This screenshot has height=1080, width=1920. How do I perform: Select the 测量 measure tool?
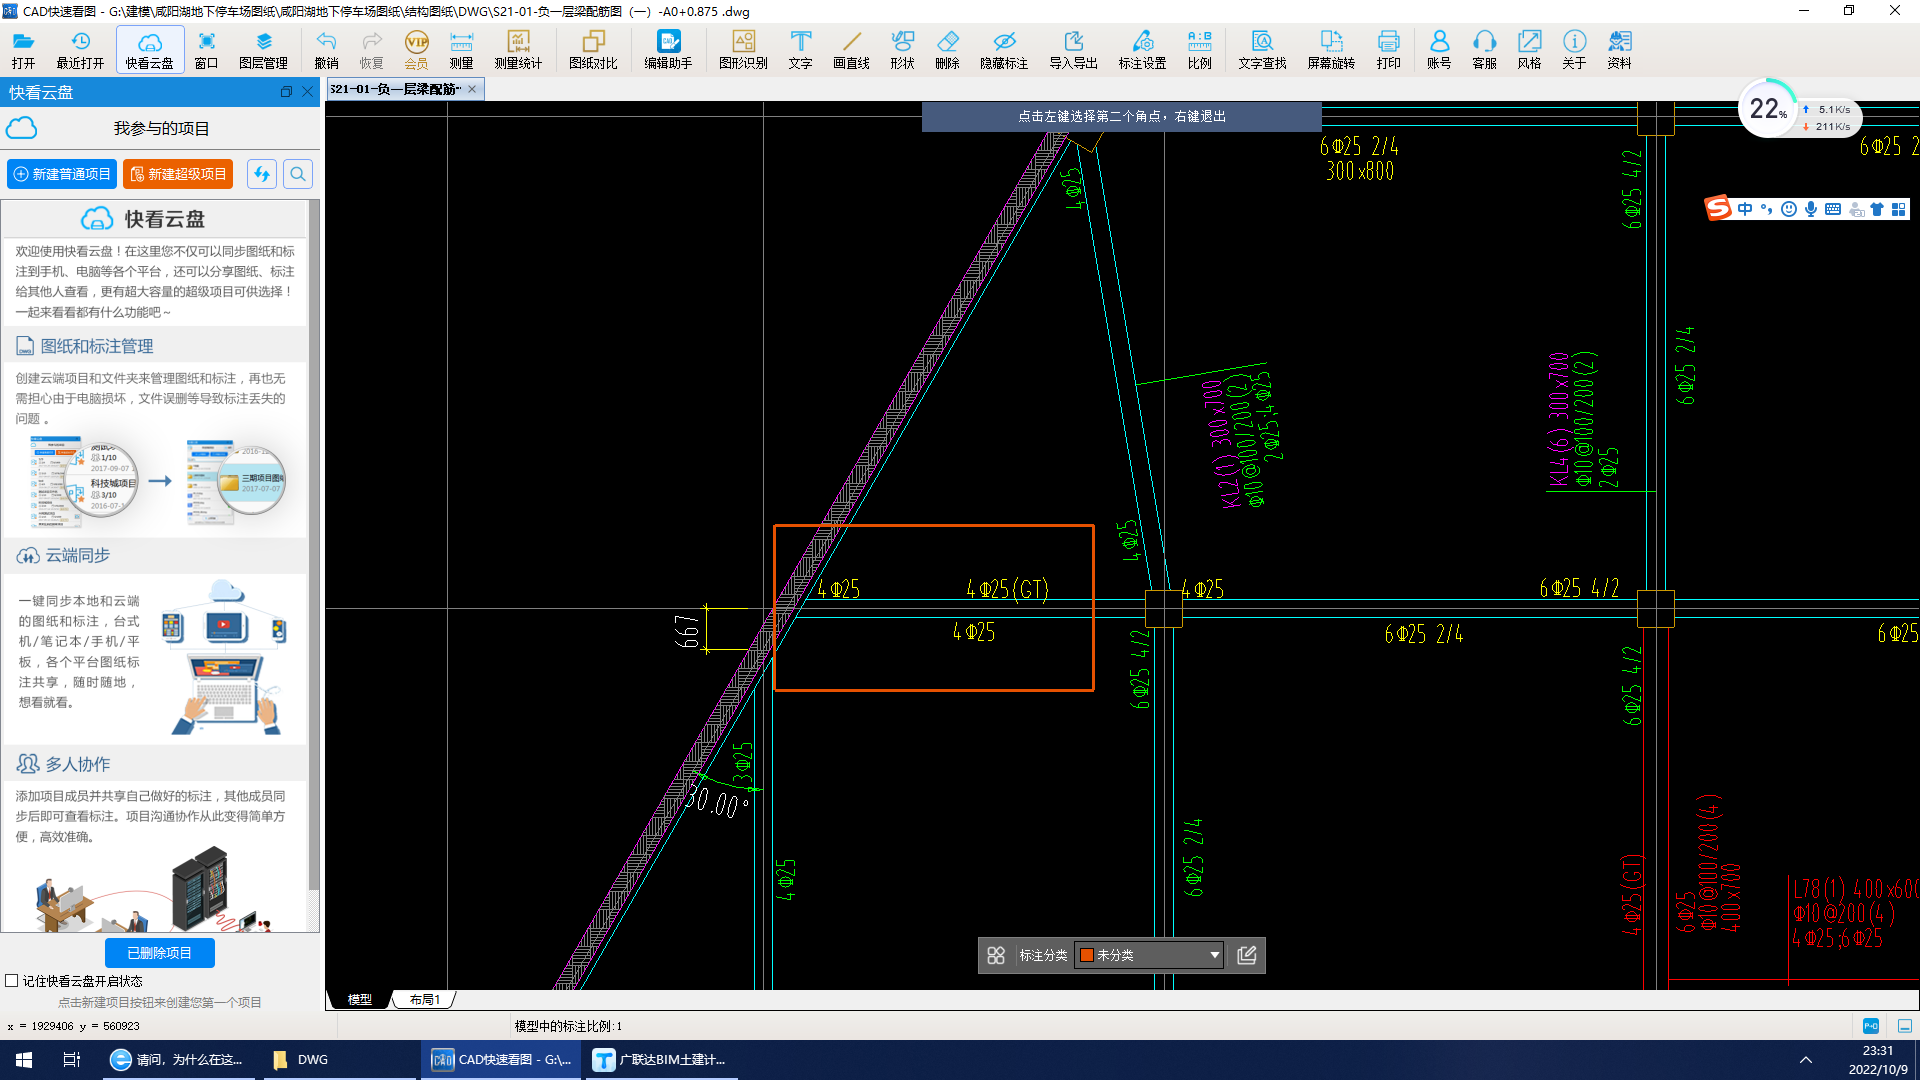pyautogui.click(x=461, y=49)
